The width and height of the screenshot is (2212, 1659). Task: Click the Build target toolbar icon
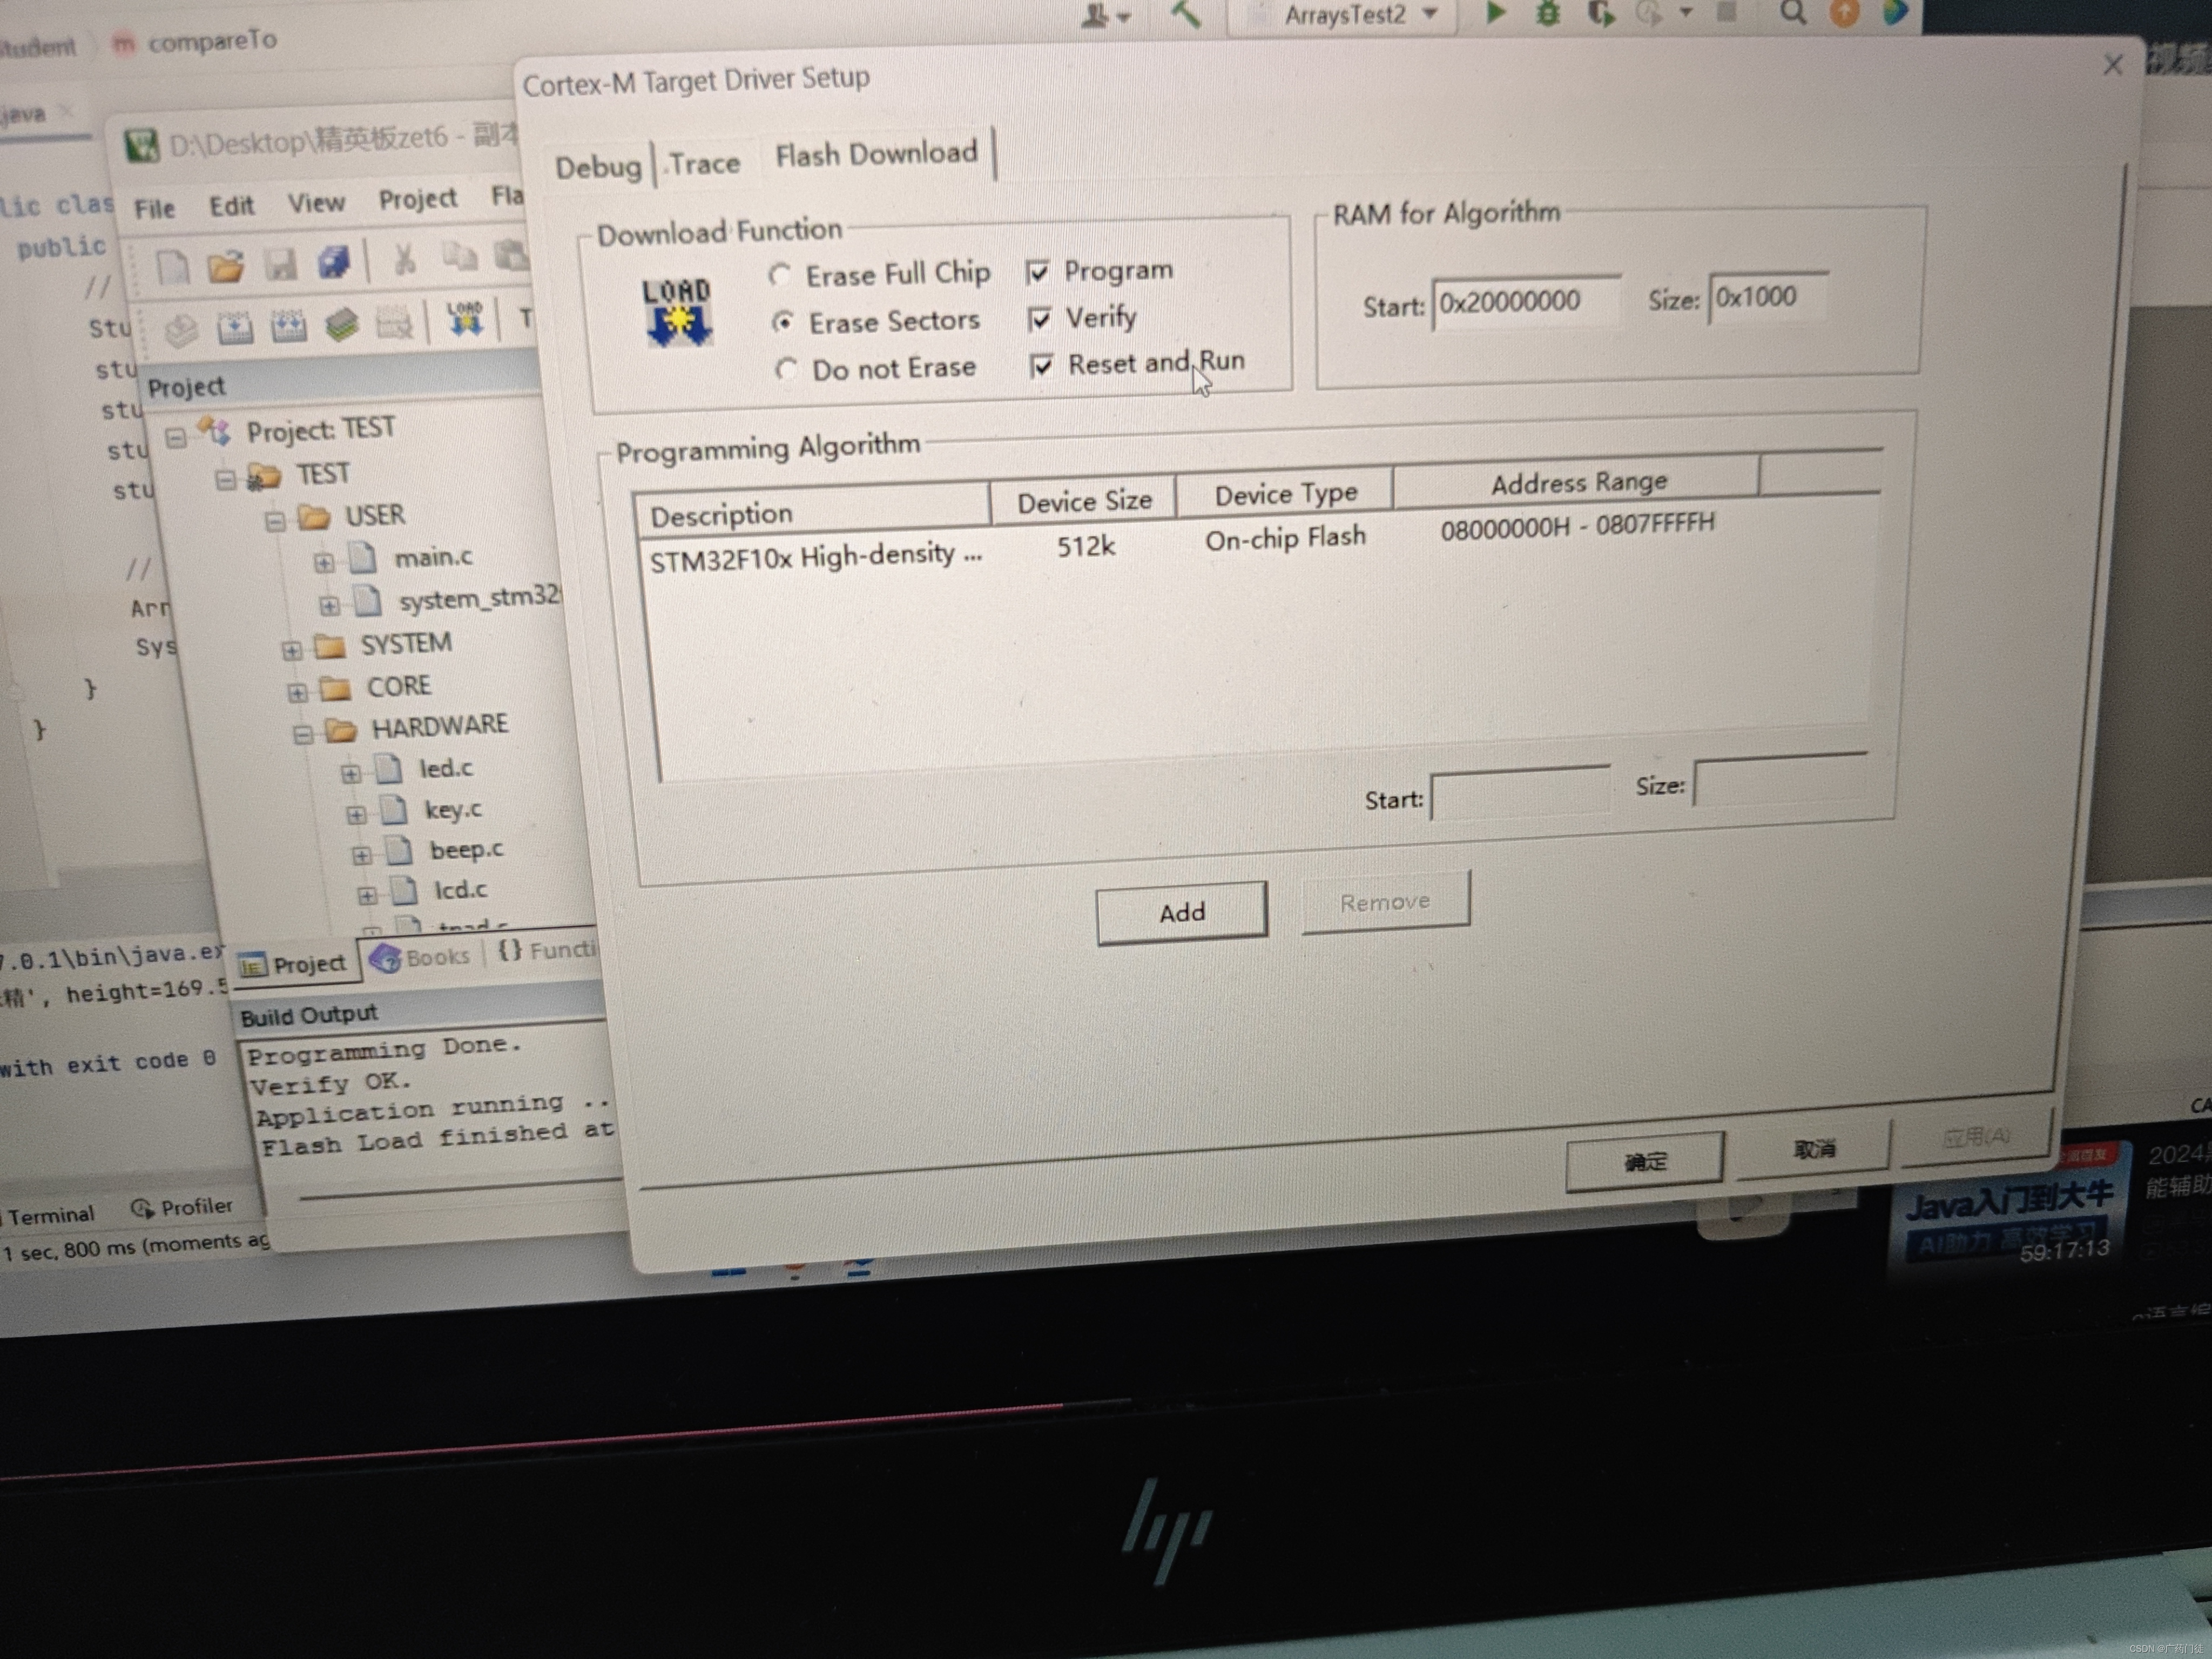[x=235, y=329]
